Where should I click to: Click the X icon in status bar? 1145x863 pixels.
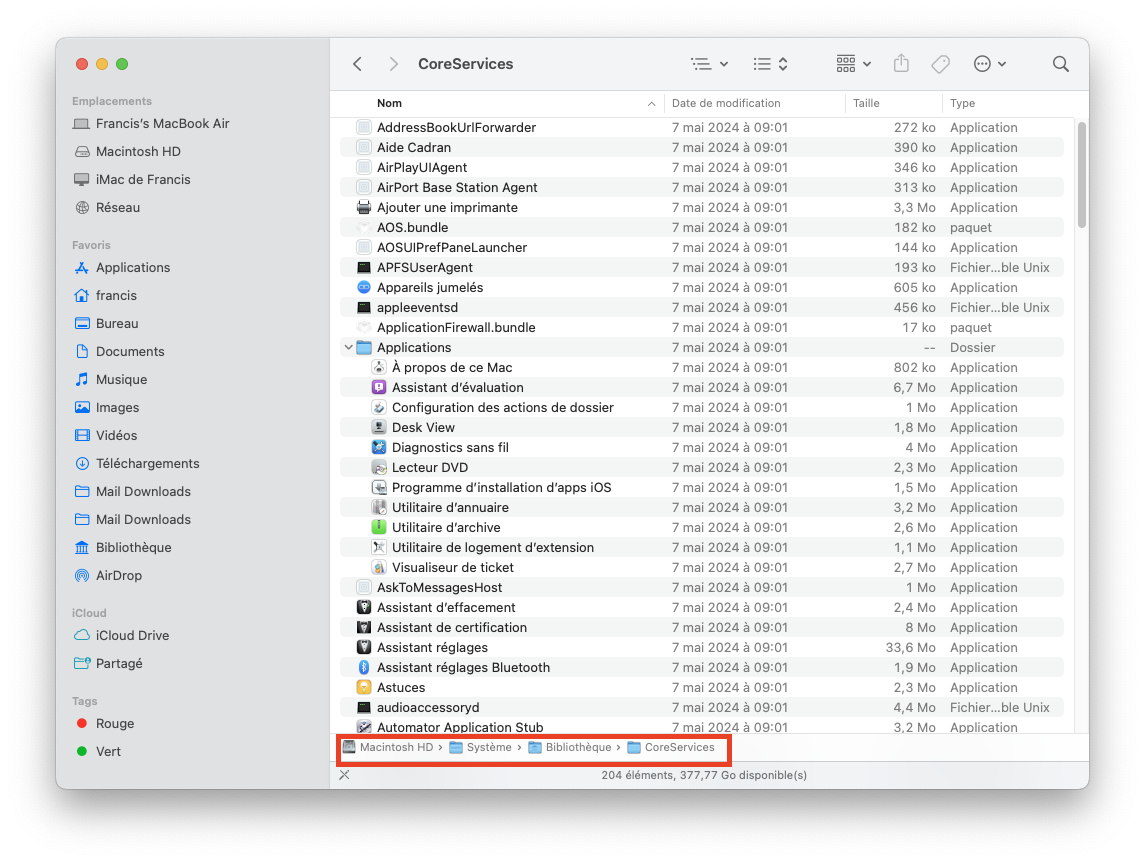(345, 775)
